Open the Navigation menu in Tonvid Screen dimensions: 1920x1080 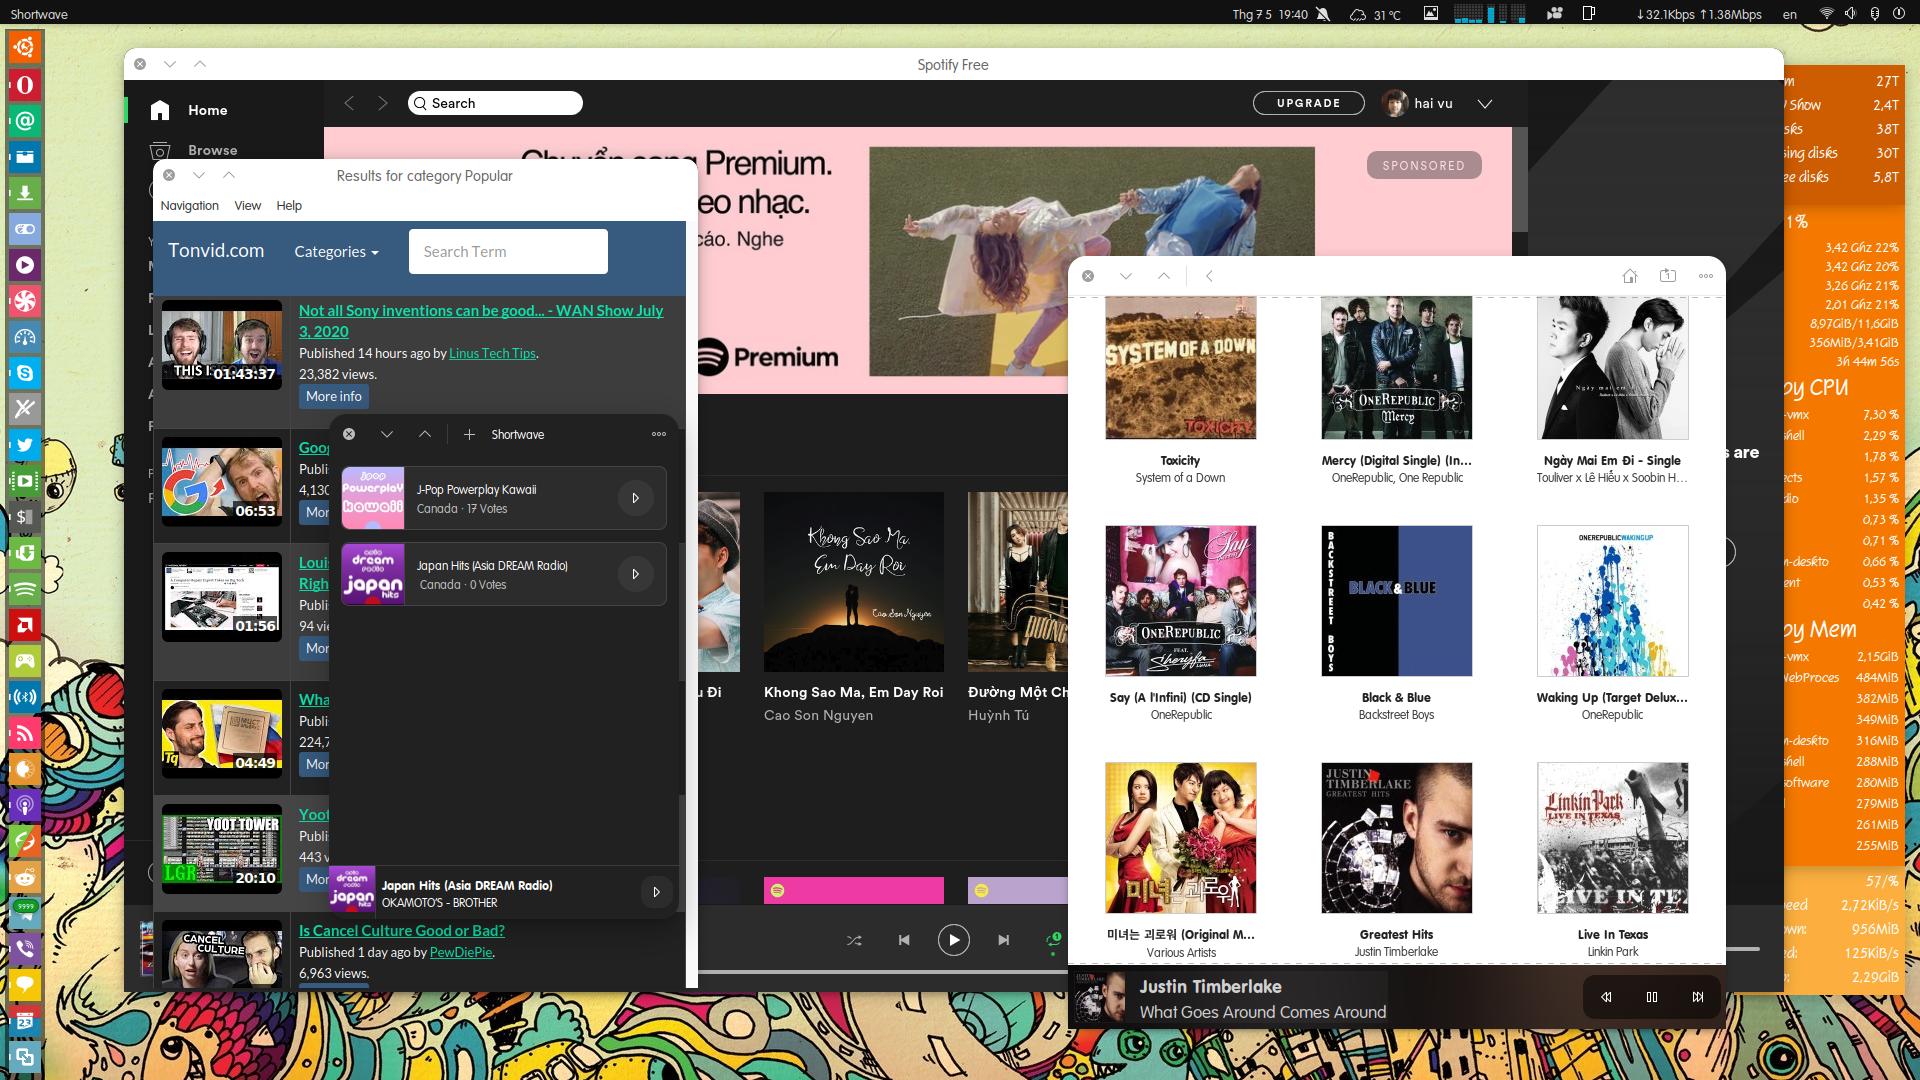click(x=189, y=206)
